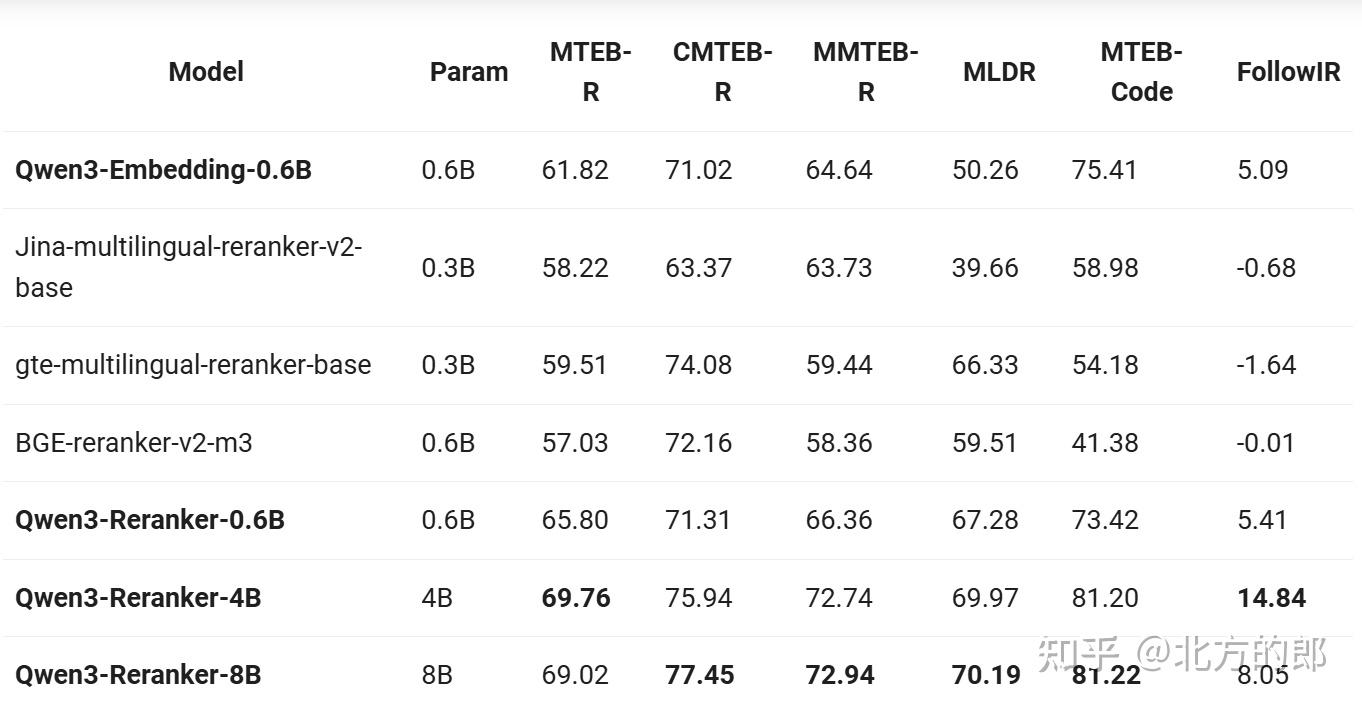Select the Qwen3-Reranker-0.6B model name
The height and width of the screenshot is (709, 1362).
[150, 520]
